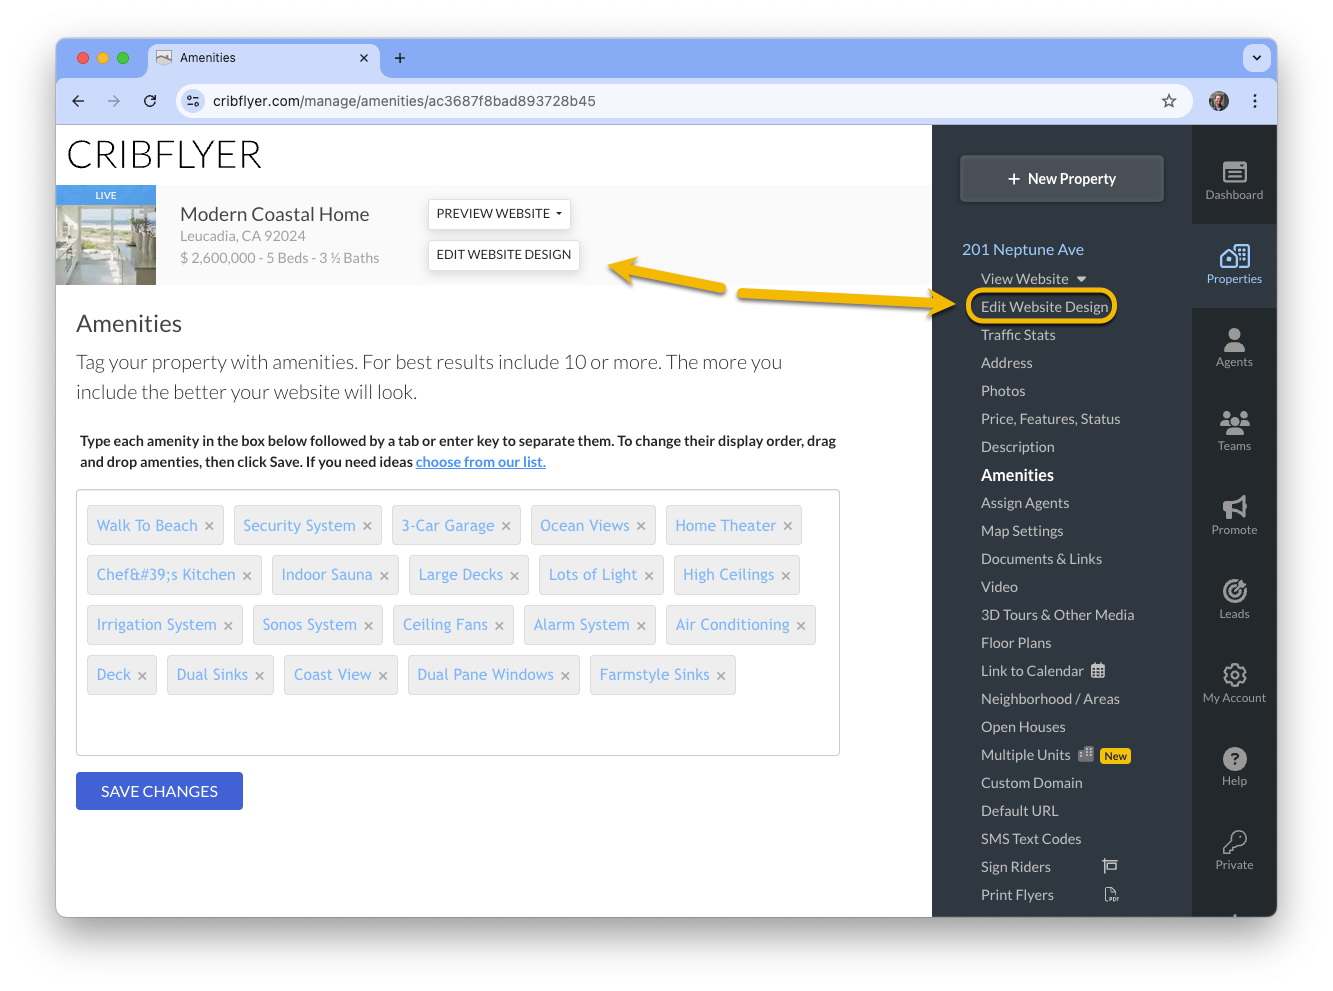Image resolution: width=1333 pixels, height=991 pixels.
Task: Expand the View Website menu arrow
Action: pyautogui.click(x=1082, y=279)
